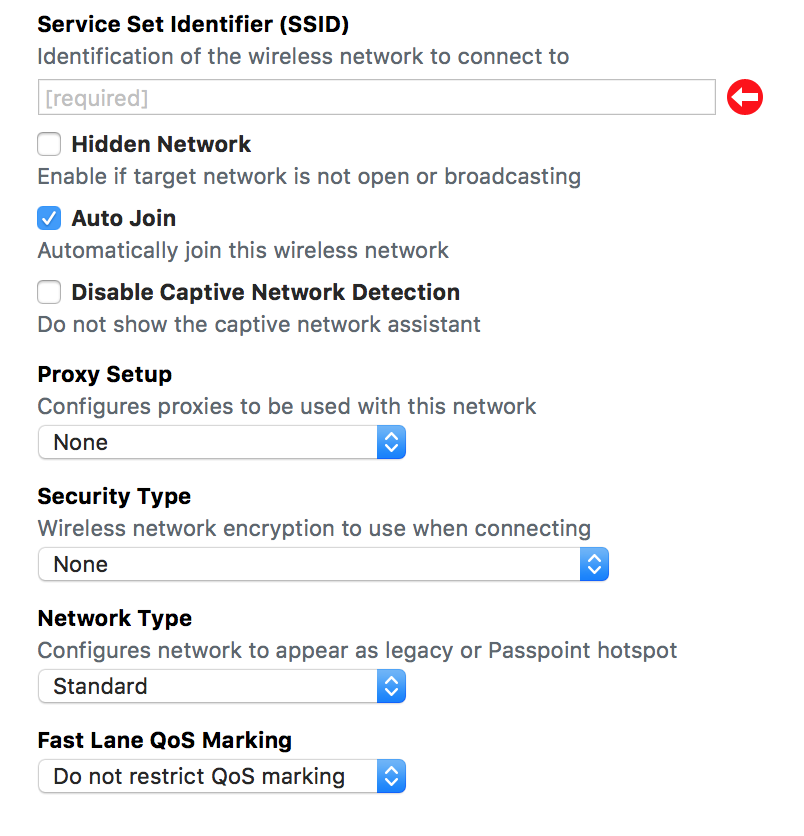Click the blue arrows on Proxy Setup popup
The image size is (804, 836).
click(392, 442)
